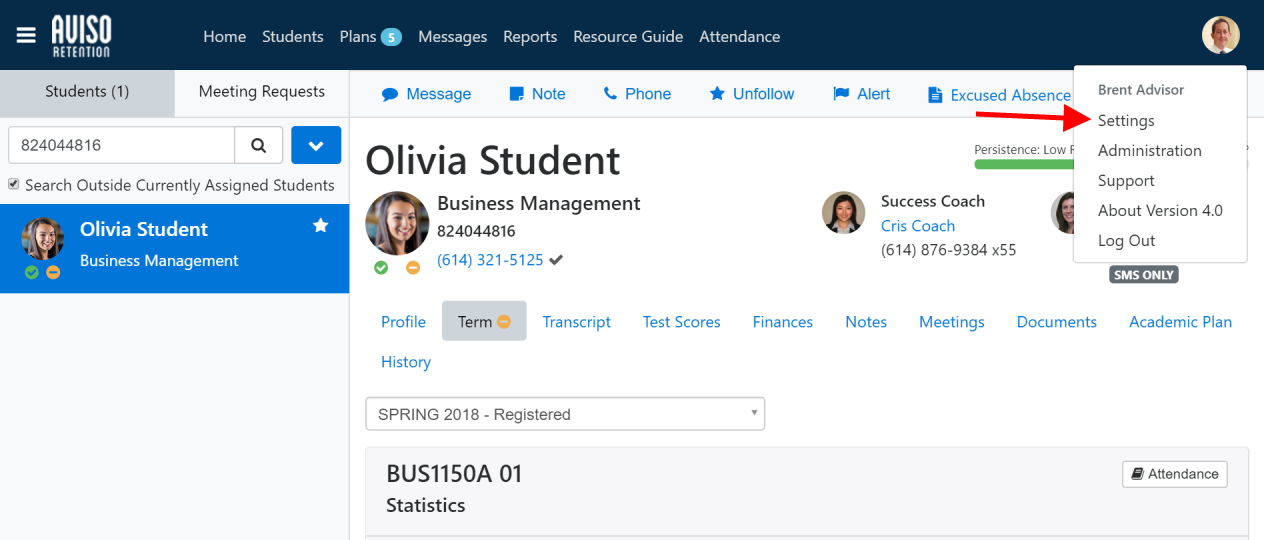Click the star on Olivia Student row
This screenshot has width=1264, height=540.
tap(321, 226)
